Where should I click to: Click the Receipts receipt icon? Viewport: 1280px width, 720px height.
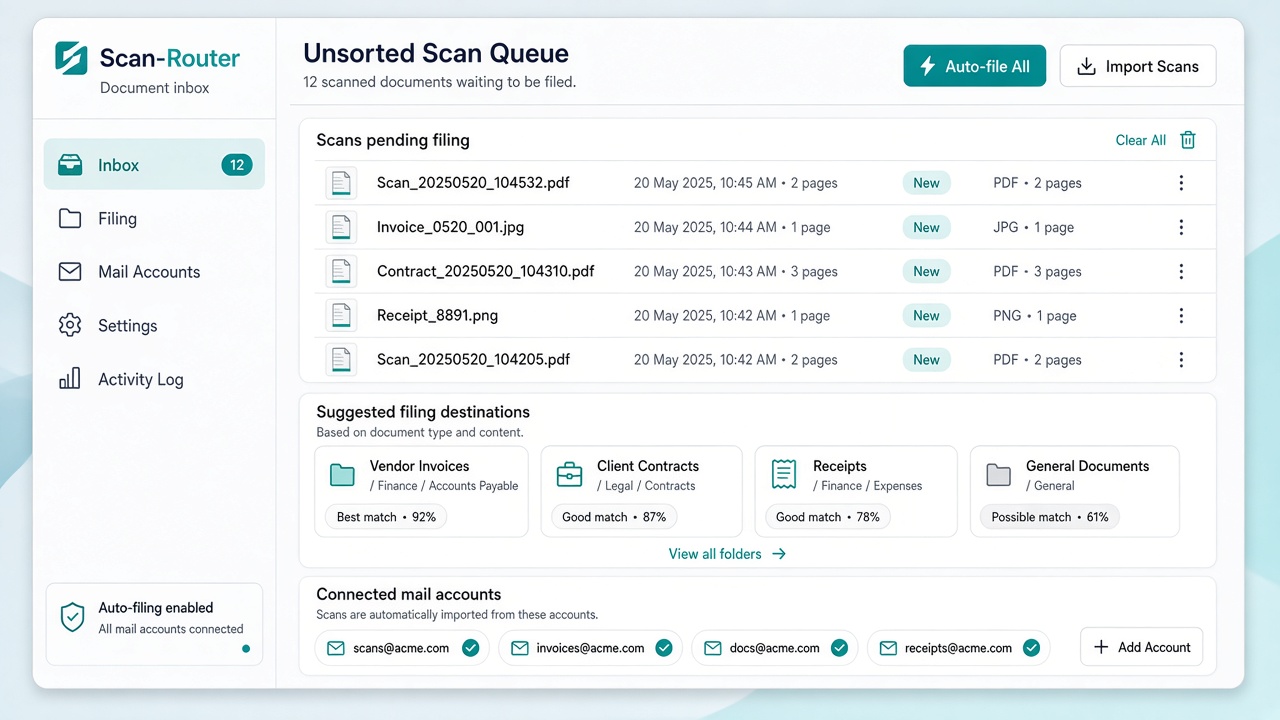coord(784,475)
